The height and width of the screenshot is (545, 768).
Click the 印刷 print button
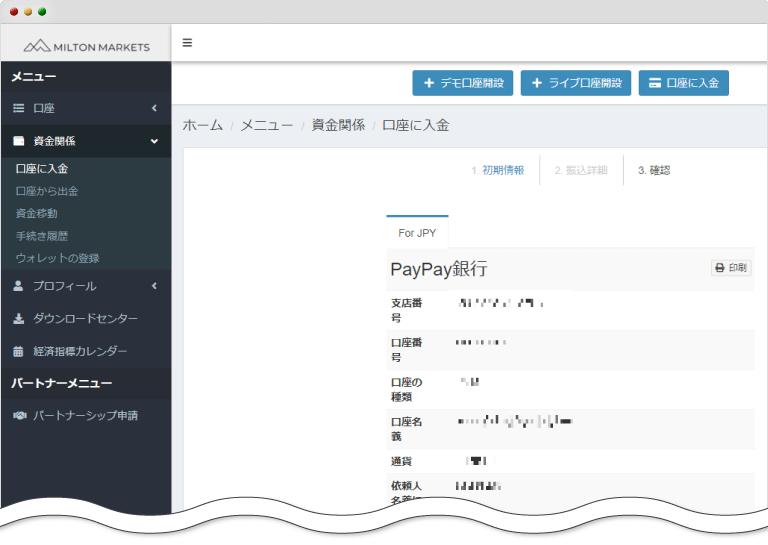point(731,268)
